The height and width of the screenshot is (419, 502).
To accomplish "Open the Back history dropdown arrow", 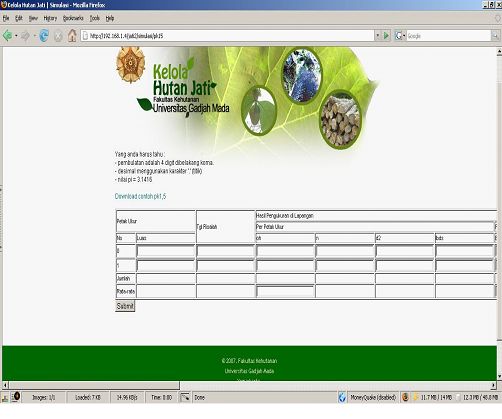I will [x=16, y=36].
